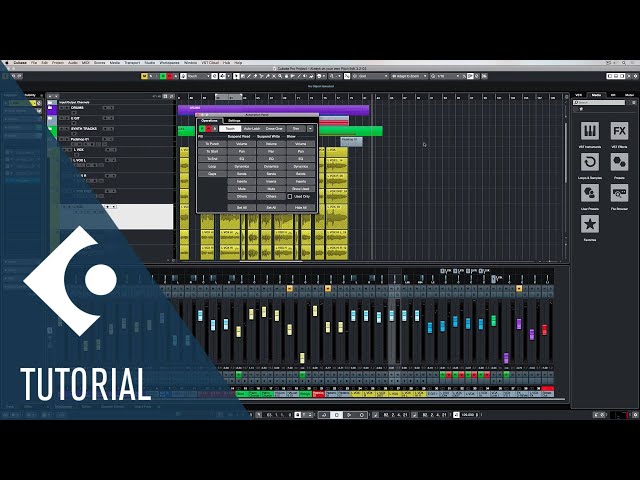Click tempo value 126.000 in transport
Viewport: 640px width, 480px height.
pyautogui.click(x=467, y=415)
